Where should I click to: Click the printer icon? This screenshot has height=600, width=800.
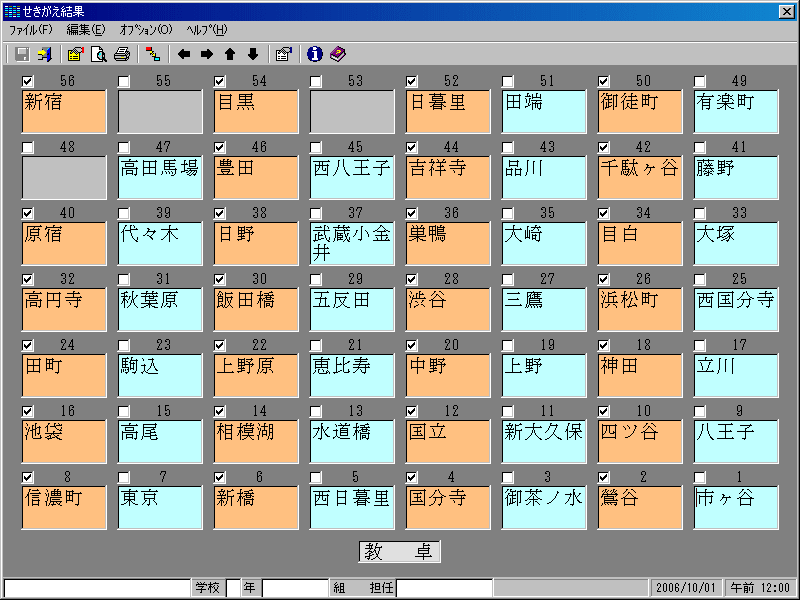coord(121,54)
